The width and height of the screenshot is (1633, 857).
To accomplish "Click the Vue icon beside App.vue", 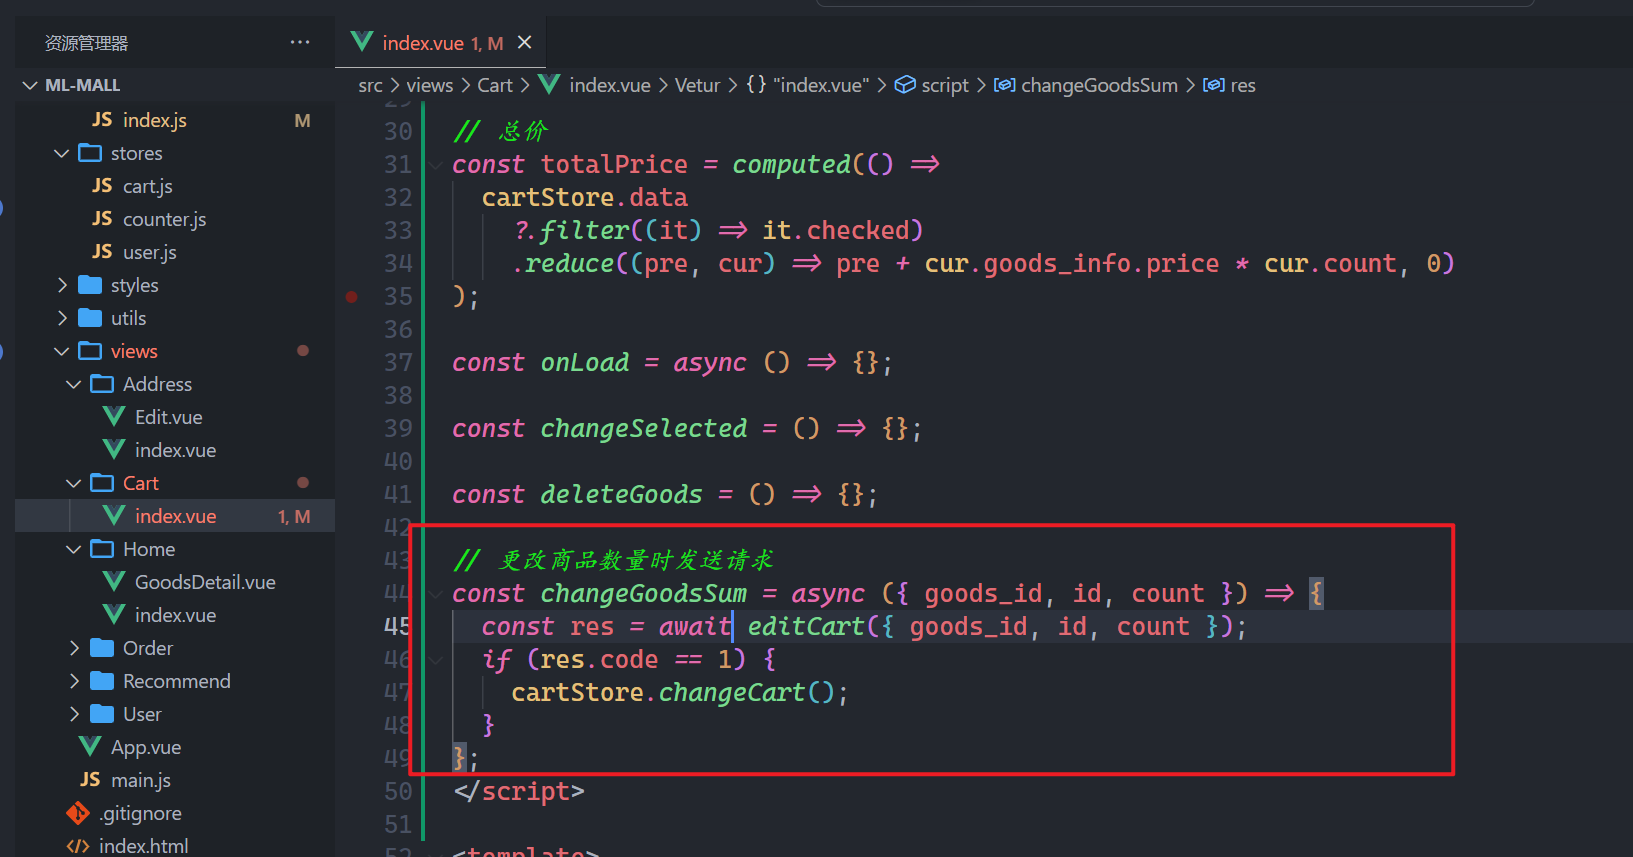I will (90, 747).
